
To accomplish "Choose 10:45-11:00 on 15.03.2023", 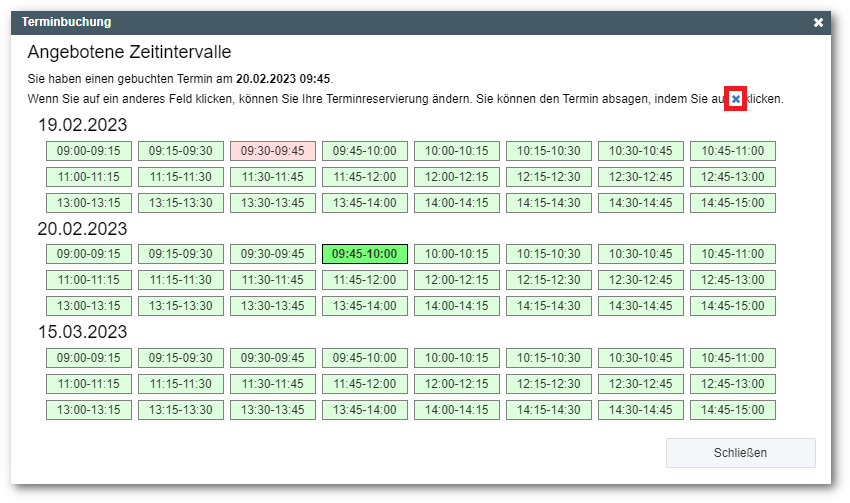I will coord(733,358).
